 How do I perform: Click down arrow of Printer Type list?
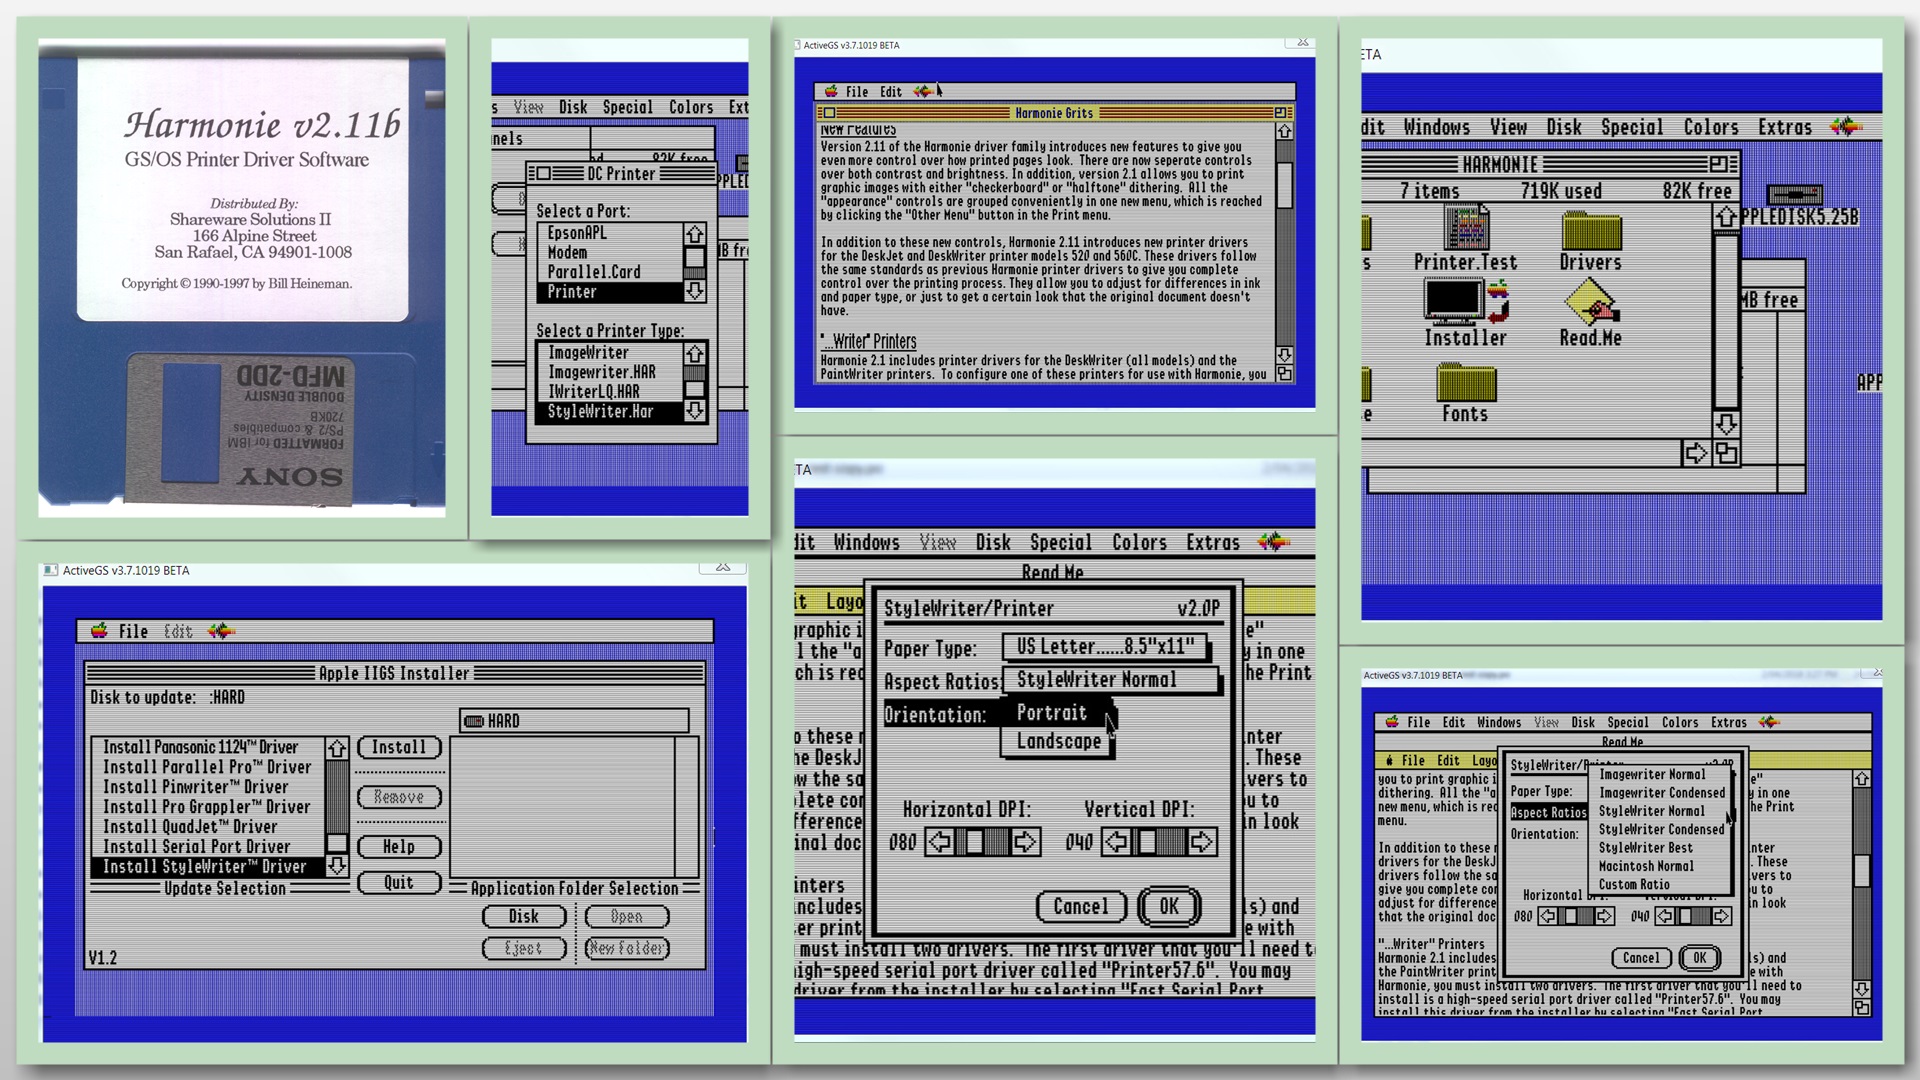point(694,410)
